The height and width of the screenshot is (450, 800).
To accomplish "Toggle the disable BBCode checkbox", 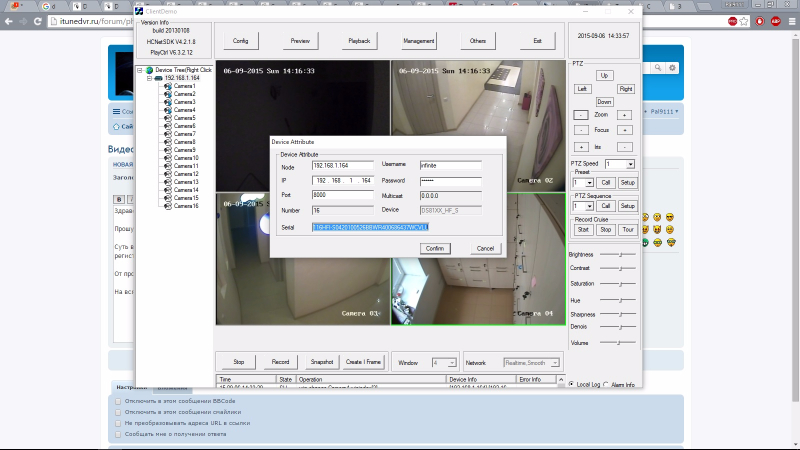I will point(118,402).
